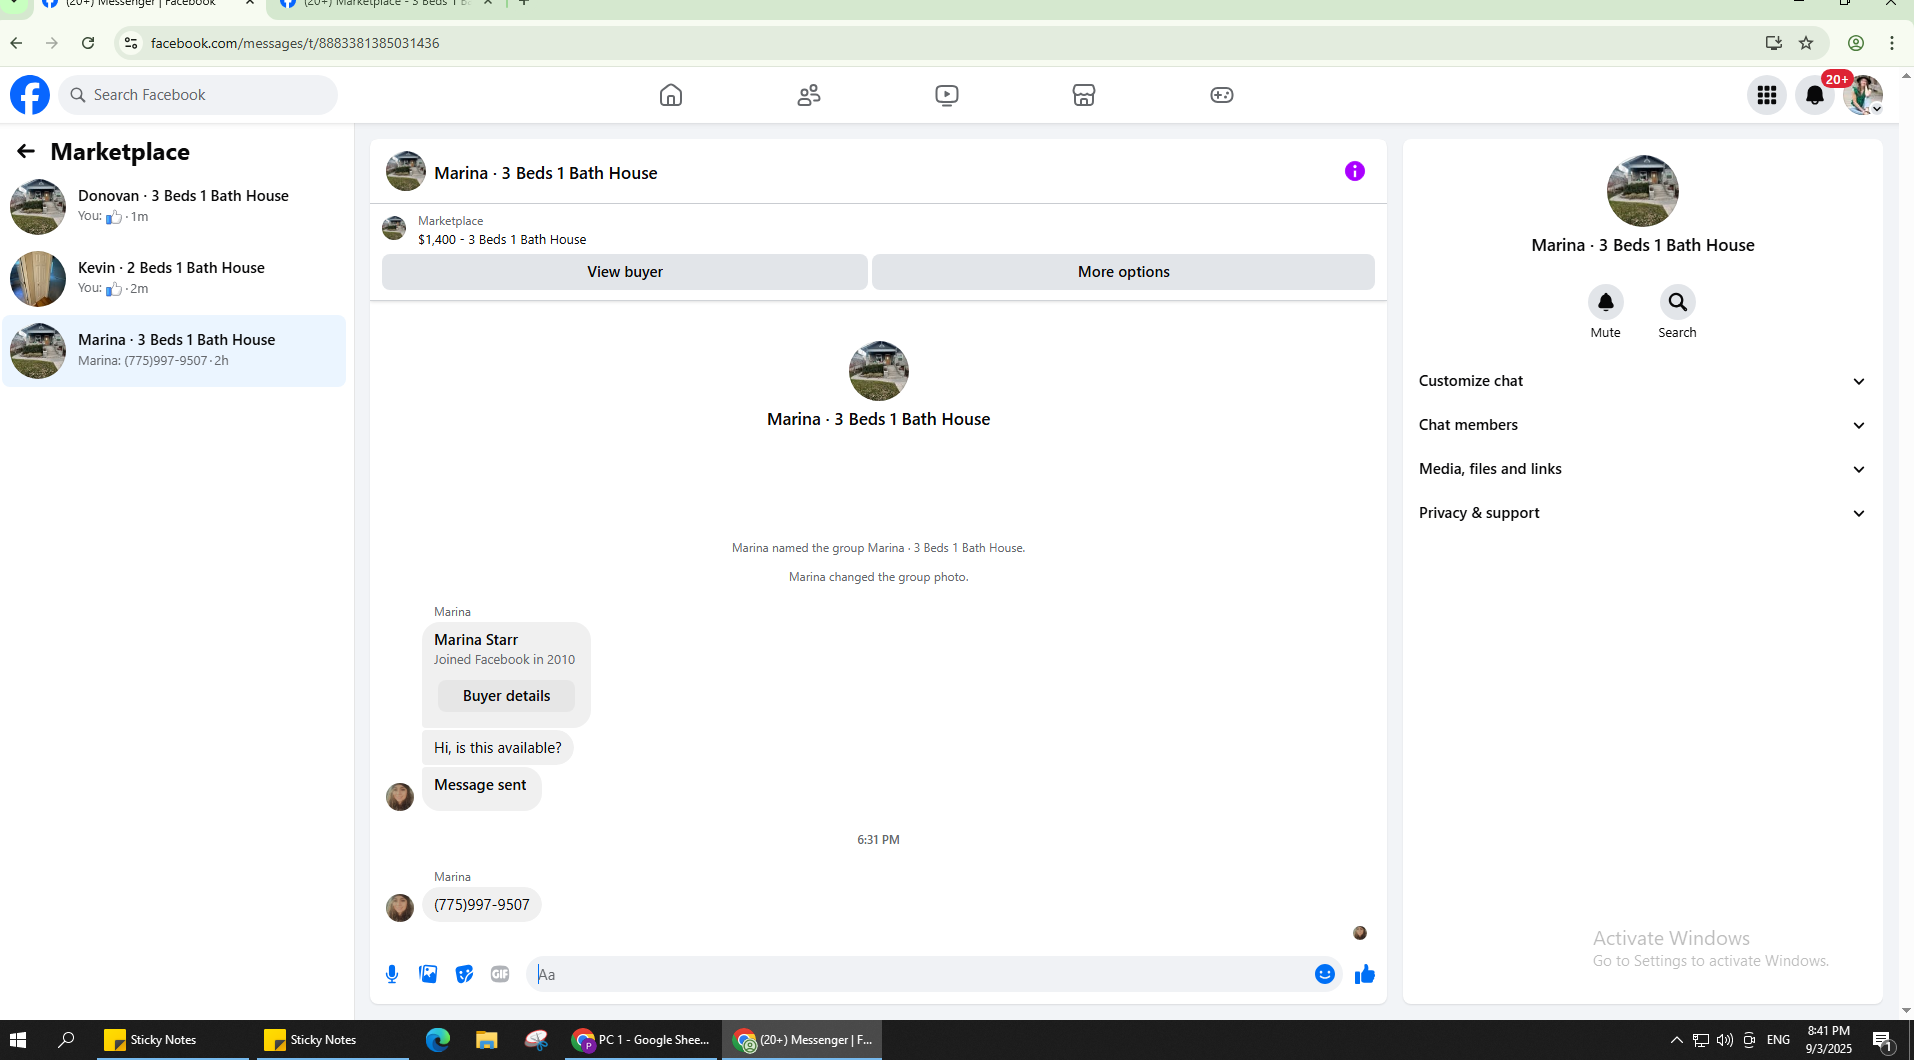Image resolution: width=1914 pixels, height=1060 pixels.
Task: Click the Search Facebook field
Action: pyautogui.click(x=198, y=95)
